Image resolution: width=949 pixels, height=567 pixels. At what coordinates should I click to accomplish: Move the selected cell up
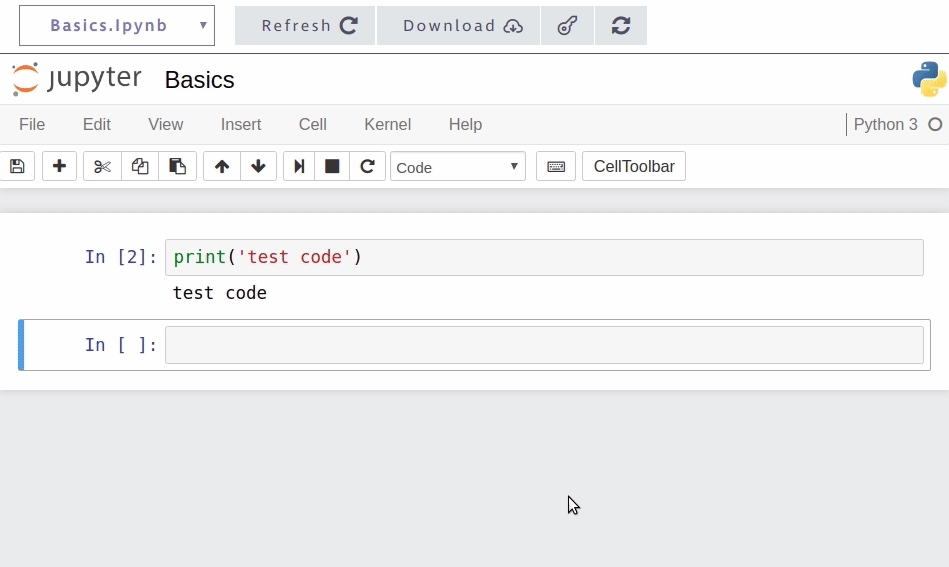tap(222, 166)
